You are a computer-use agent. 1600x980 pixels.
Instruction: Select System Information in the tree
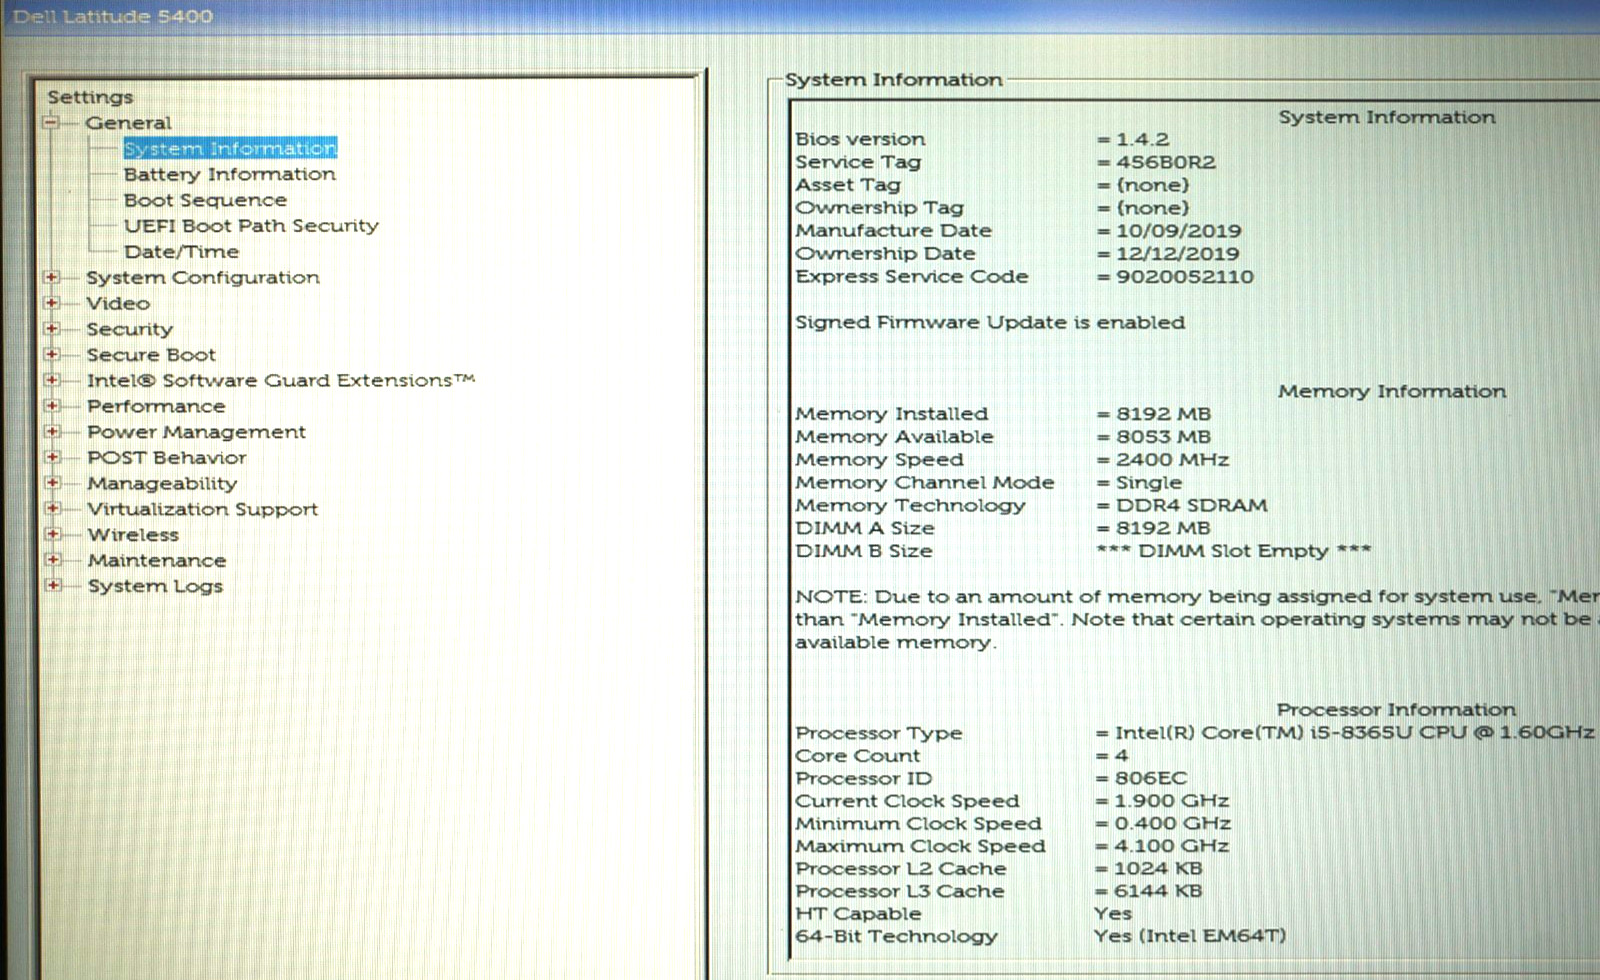pyautogui.click(x=230, y=148)
